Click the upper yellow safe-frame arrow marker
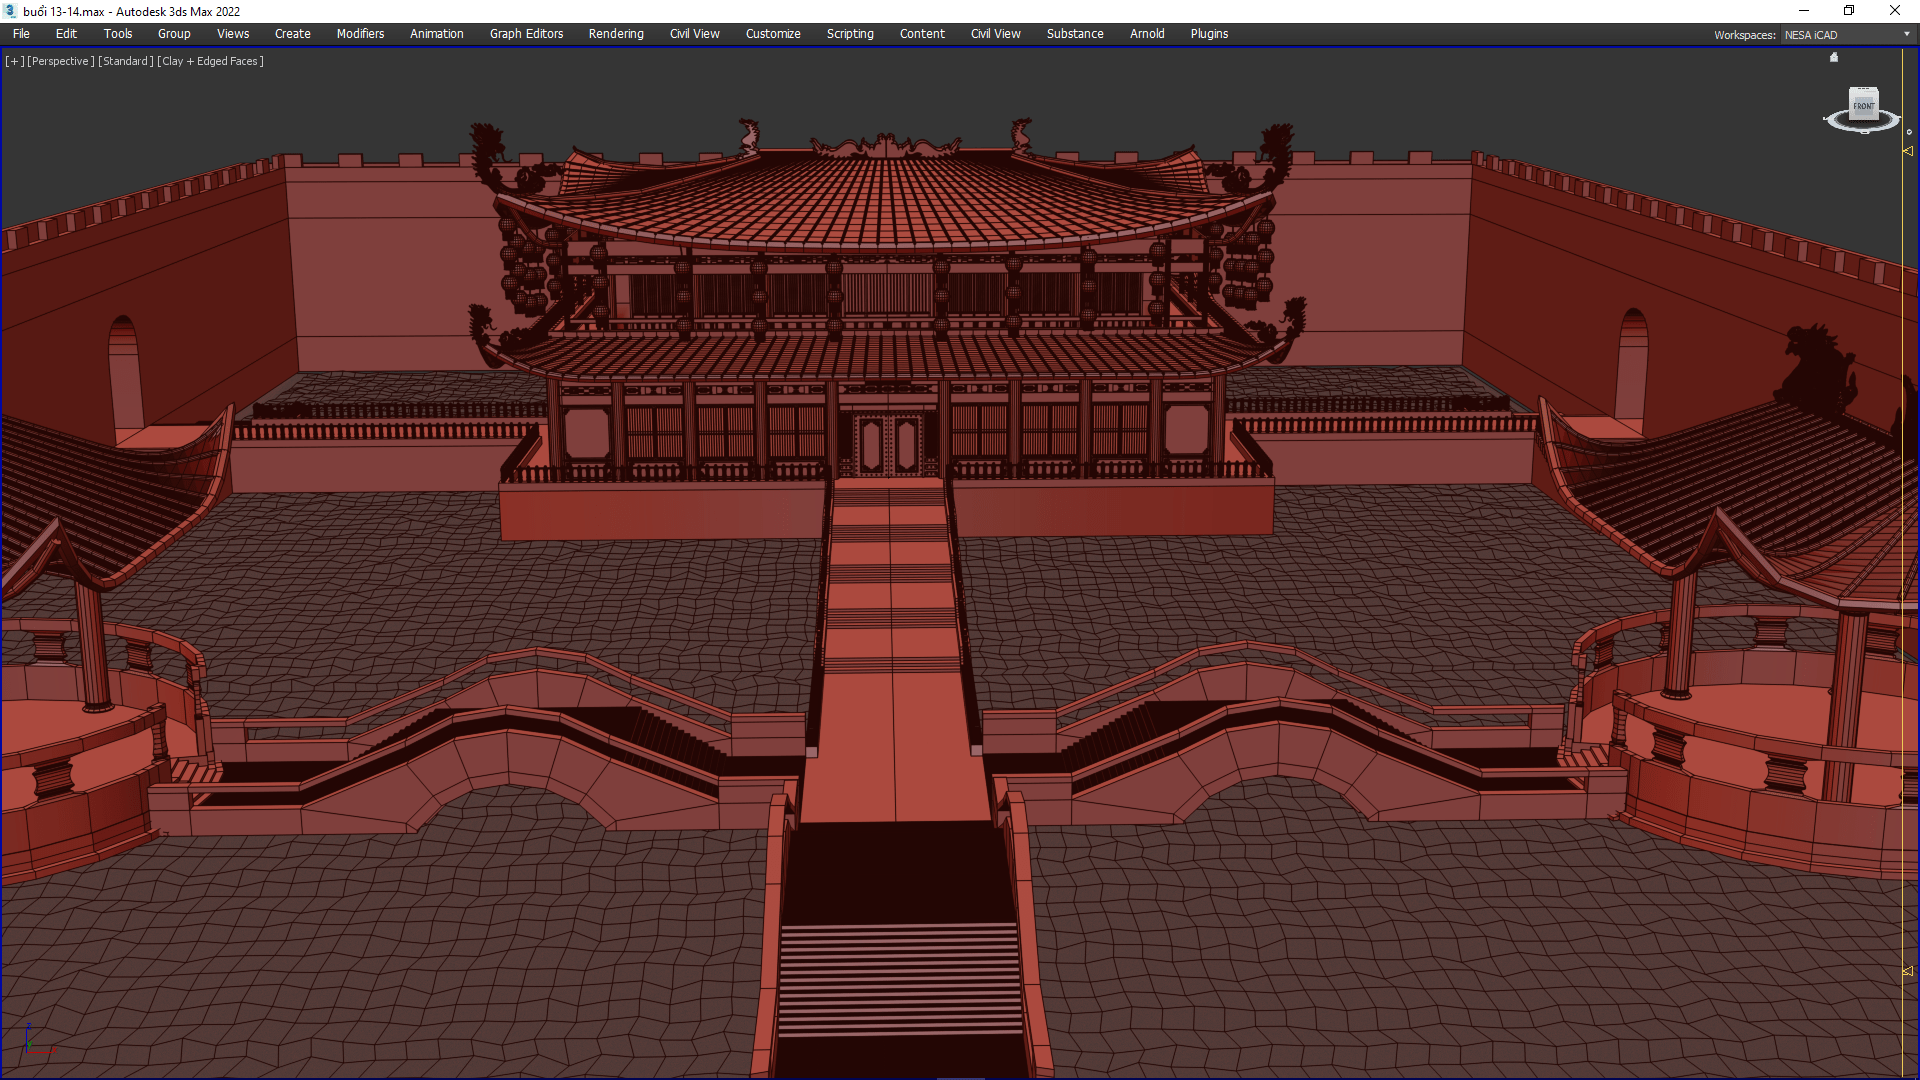Screen dimensions: 1920x1080 (1908, 151)
